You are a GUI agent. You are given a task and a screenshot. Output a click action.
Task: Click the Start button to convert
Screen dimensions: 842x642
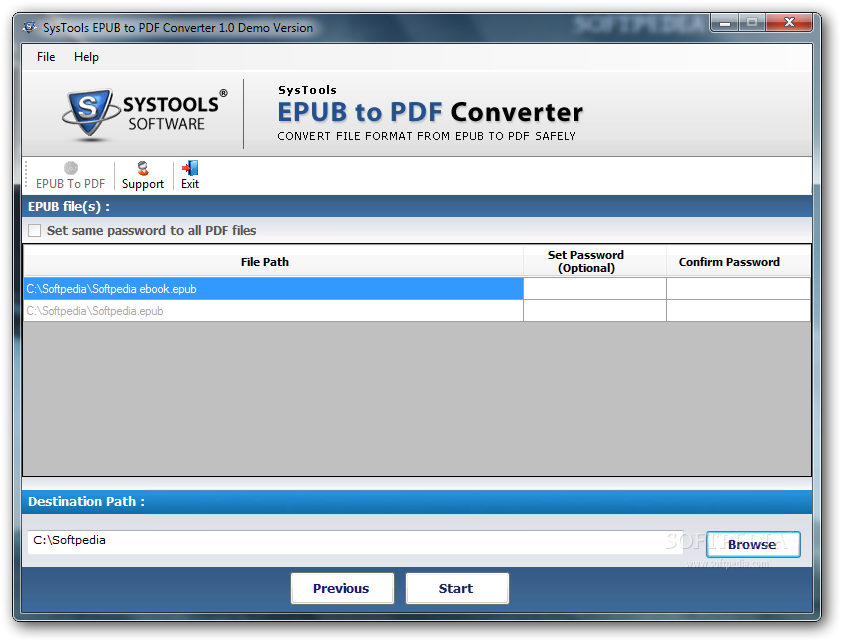457,588
